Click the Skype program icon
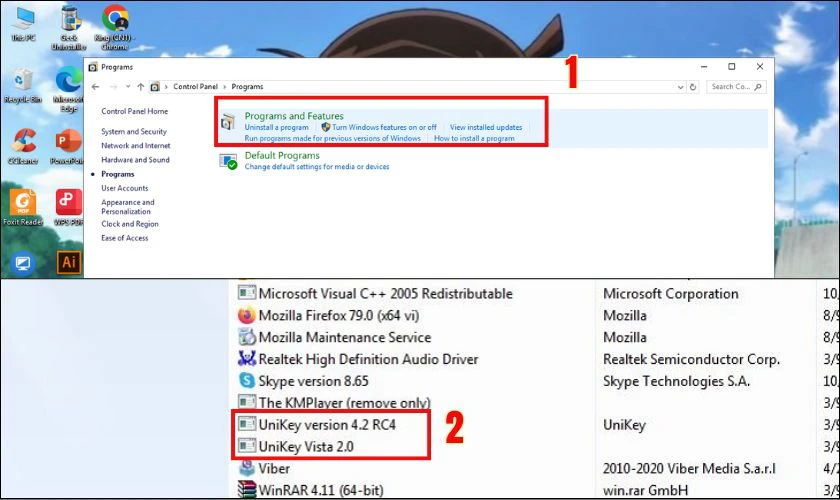Viewport: 840px width, 500px height. (x=246, y=380)
